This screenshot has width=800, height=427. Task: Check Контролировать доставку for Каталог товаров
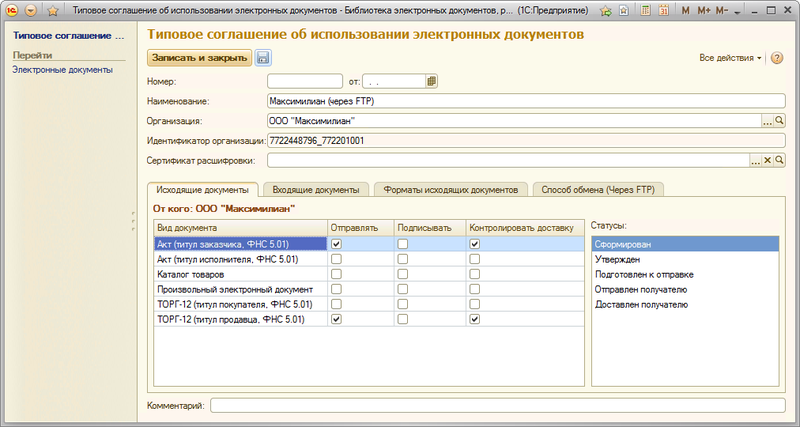point(475,274)
